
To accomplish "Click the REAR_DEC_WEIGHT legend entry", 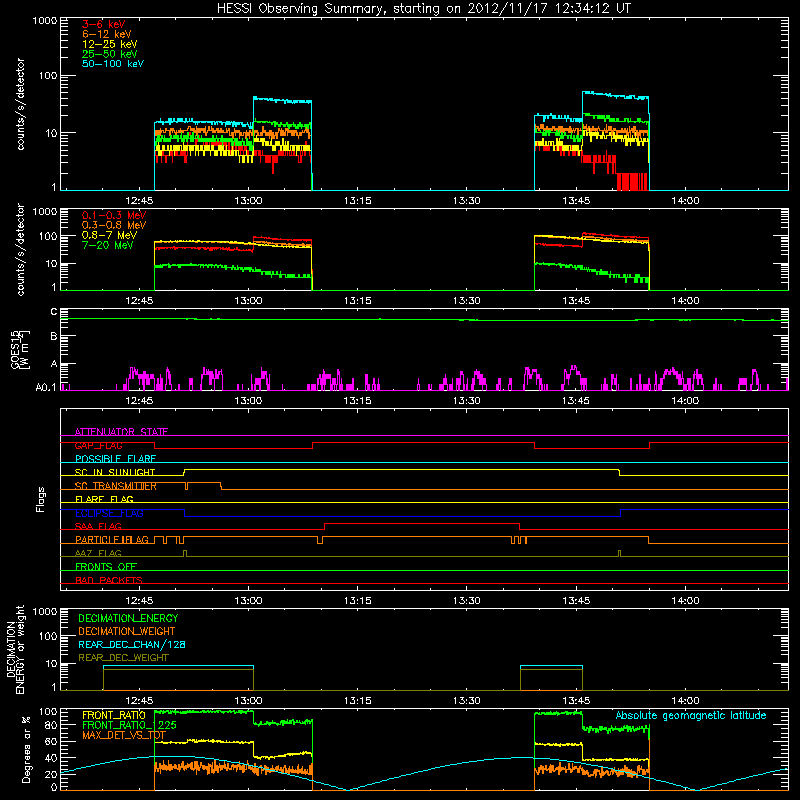I will (x=123, y=658).
